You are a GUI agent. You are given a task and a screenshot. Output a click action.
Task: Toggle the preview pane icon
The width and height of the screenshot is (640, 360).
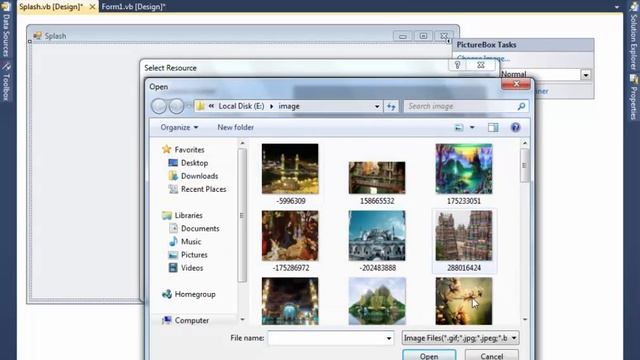[493, 128]
